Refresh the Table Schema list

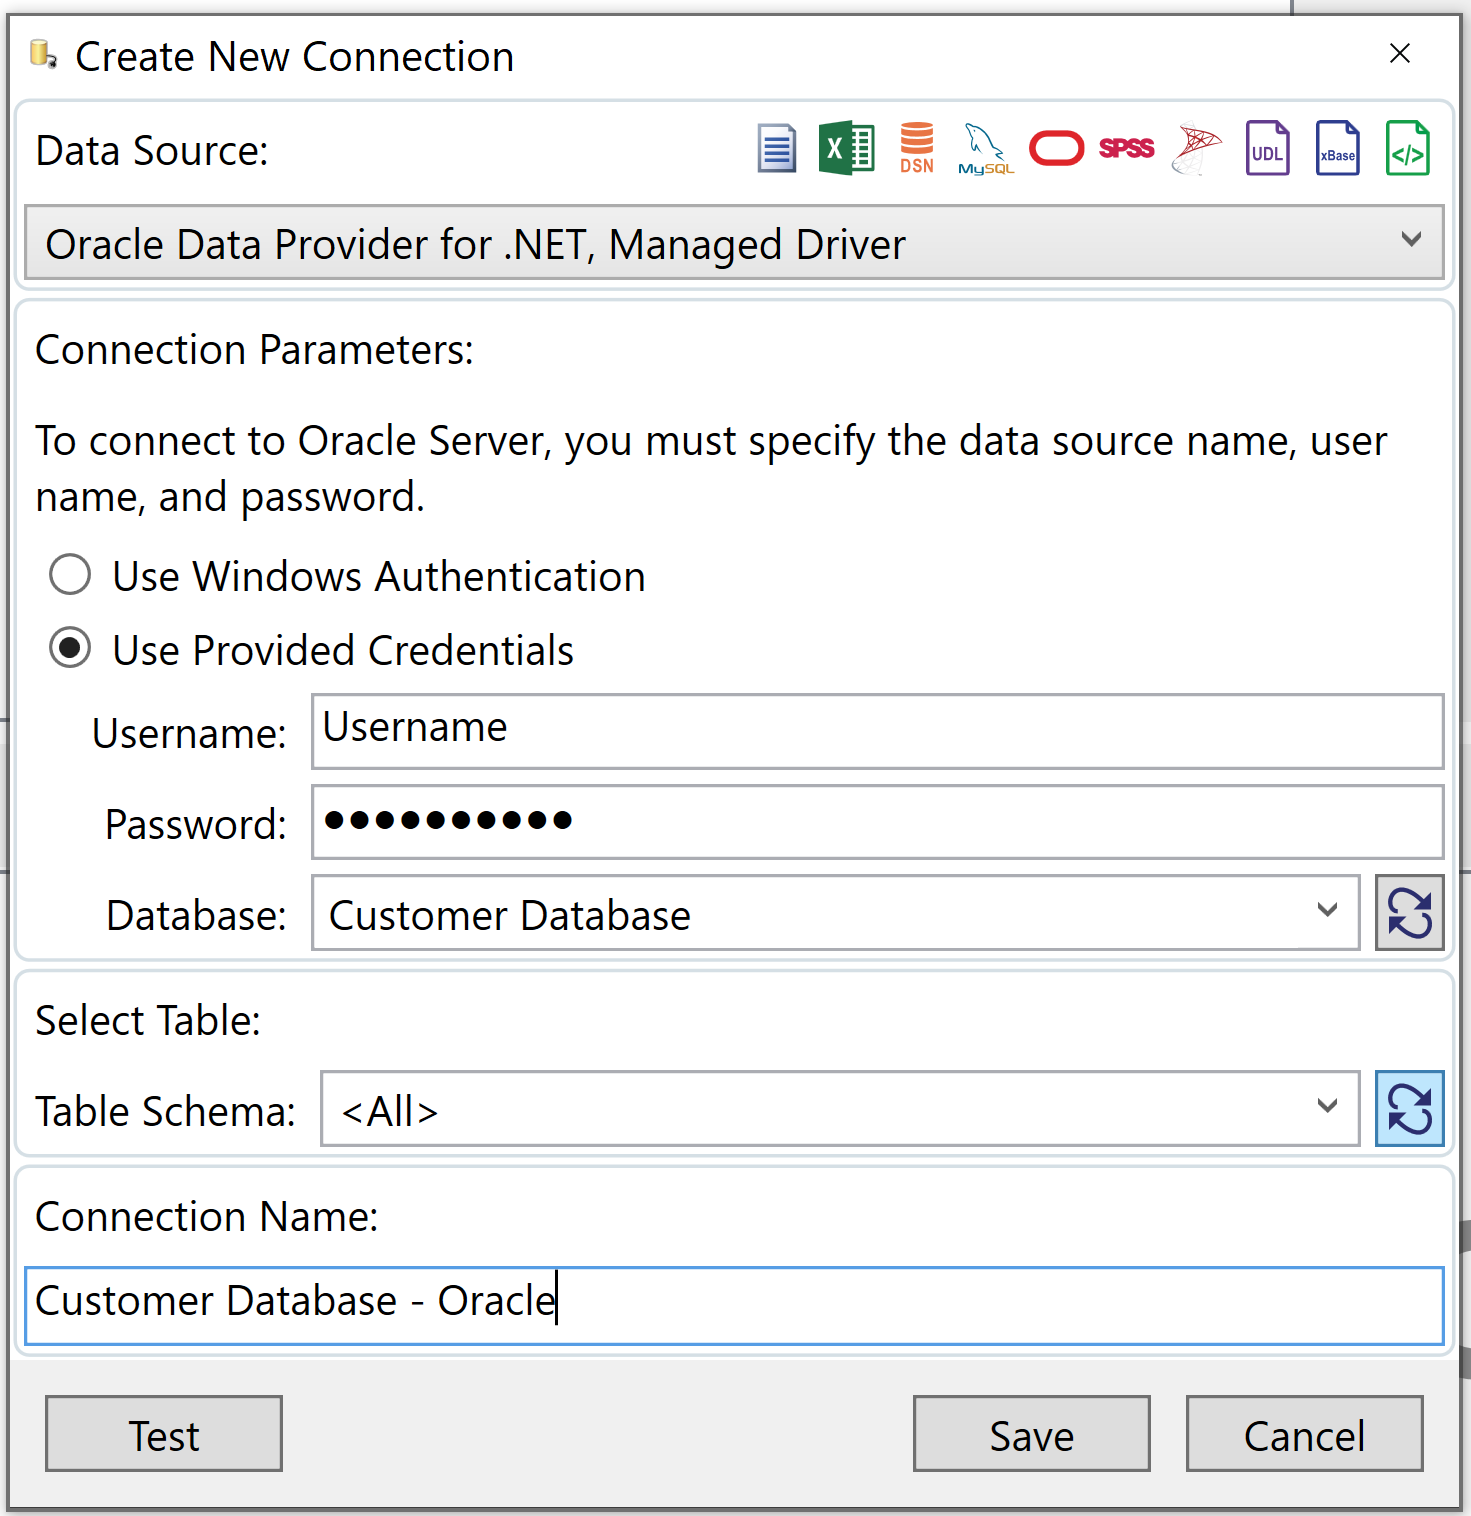point(1409,1108)
